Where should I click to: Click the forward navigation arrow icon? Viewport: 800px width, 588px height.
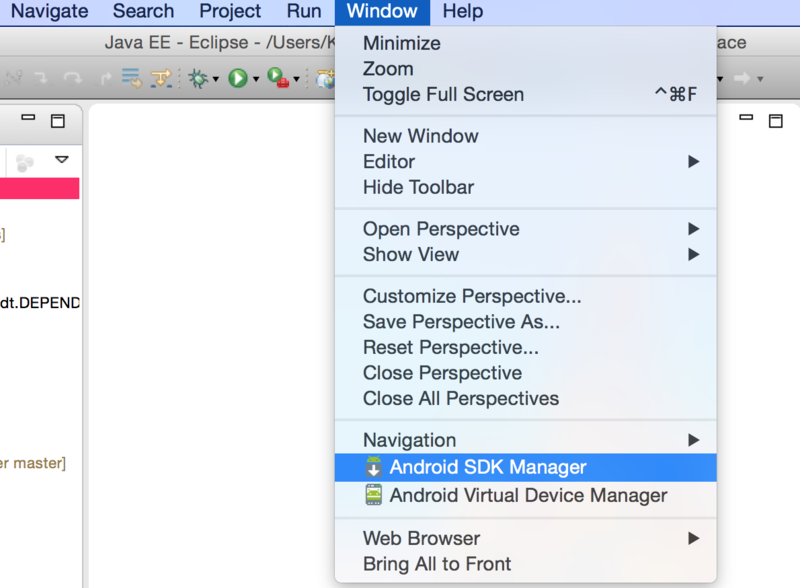(x=742, y=78)
